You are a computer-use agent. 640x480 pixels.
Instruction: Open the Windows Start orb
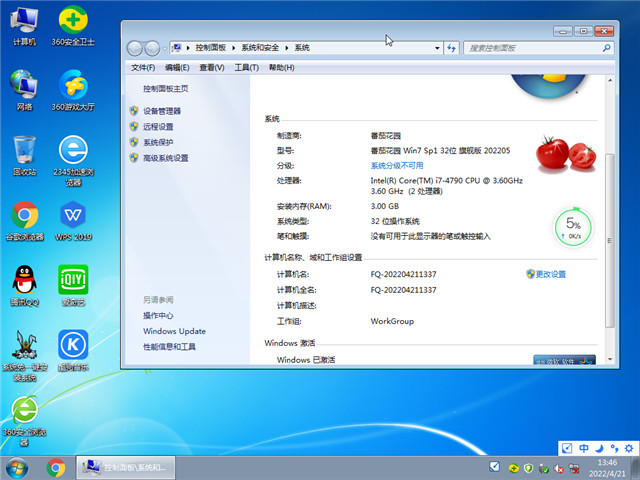pos(17,468)
